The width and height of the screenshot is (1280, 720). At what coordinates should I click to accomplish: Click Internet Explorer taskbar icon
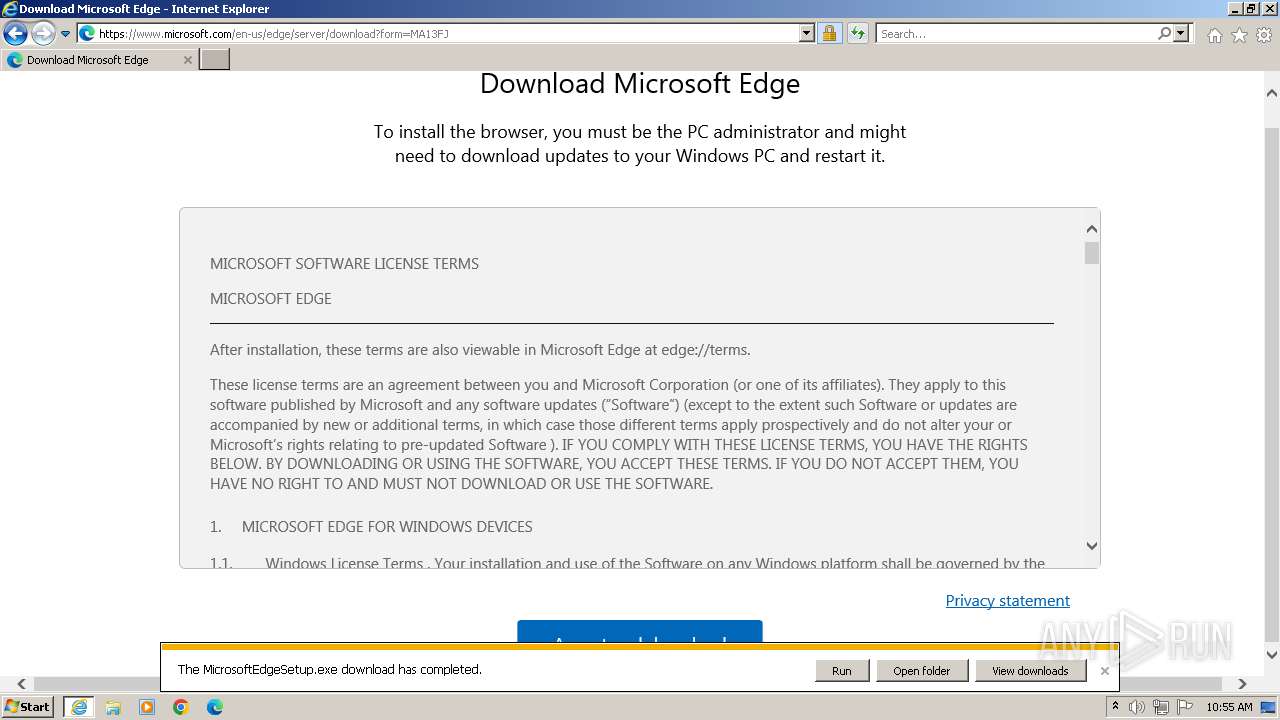(79, 707)
